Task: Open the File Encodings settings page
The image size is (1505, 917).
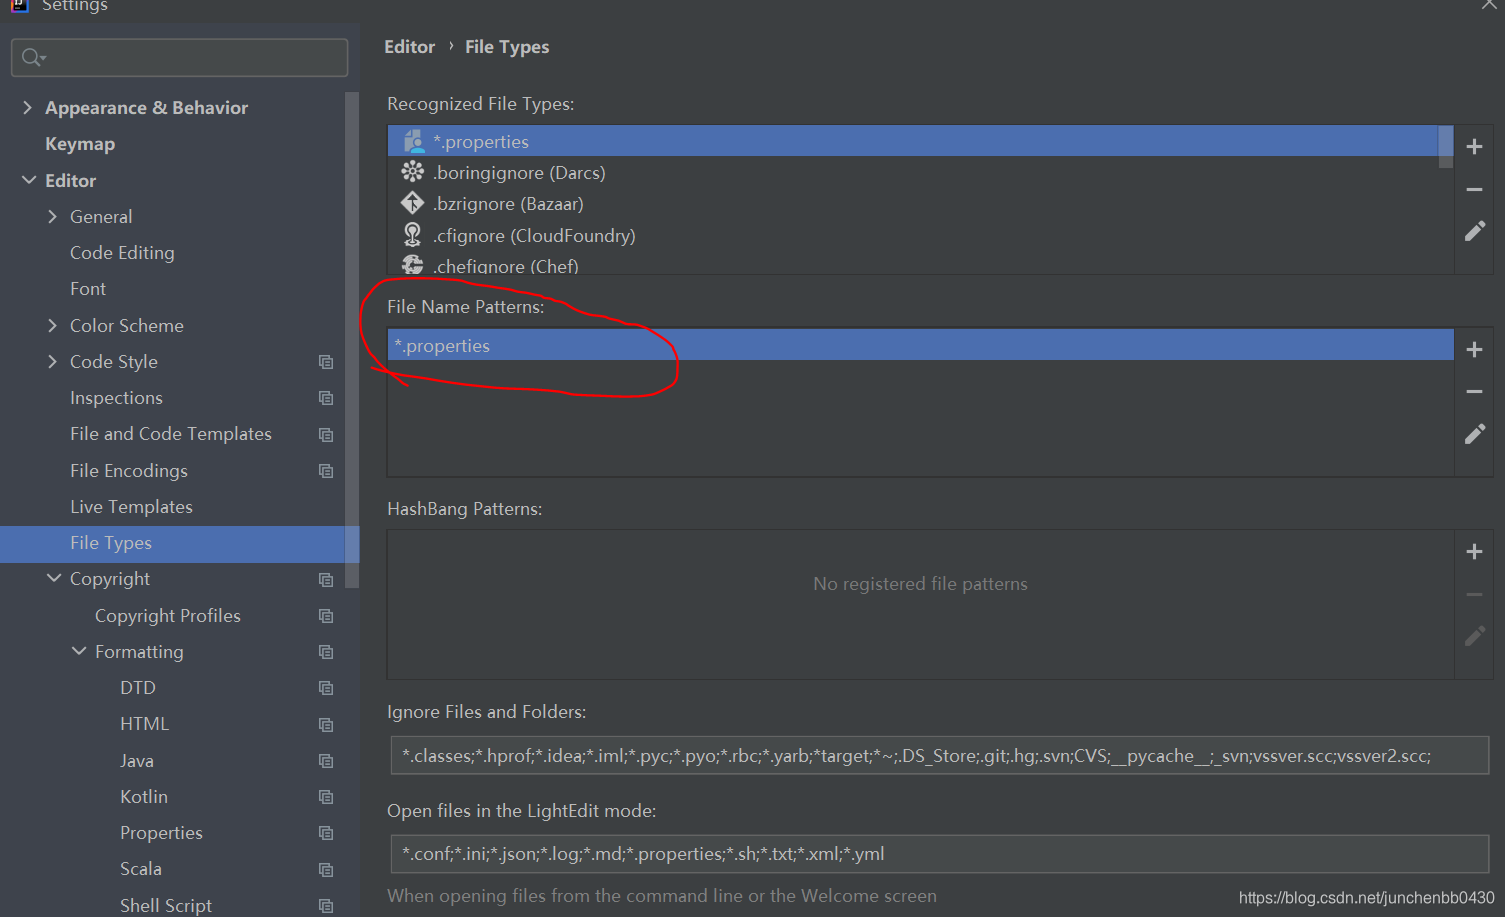Action: pos(129,471)
